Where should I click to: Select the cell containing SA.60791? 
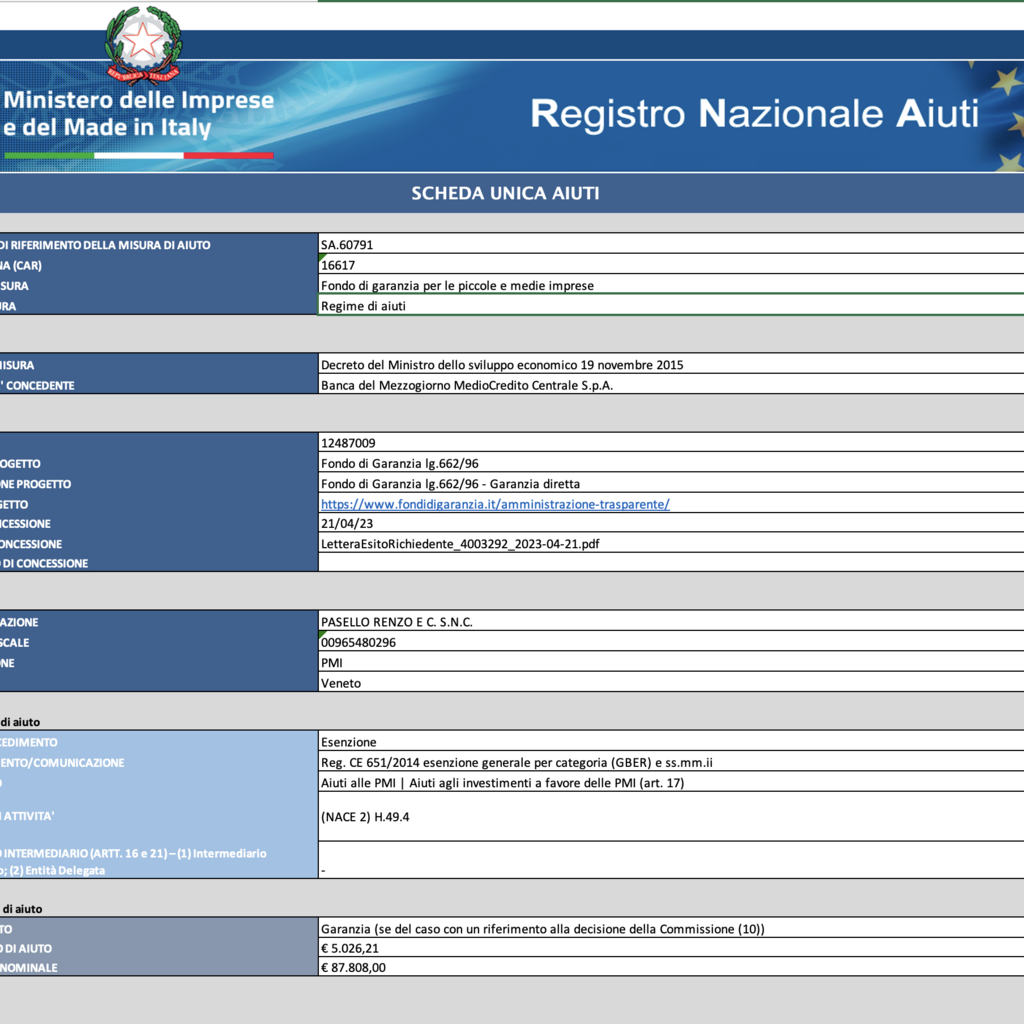pos(670,245)
